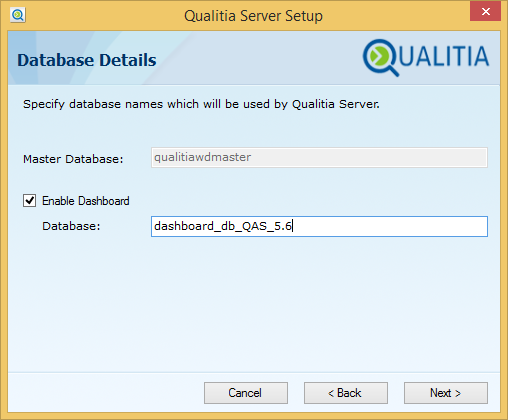Click the qualitiawdmaster text value
The height and width of the screenshot is (420, 508).
click(x=202, y=157)
